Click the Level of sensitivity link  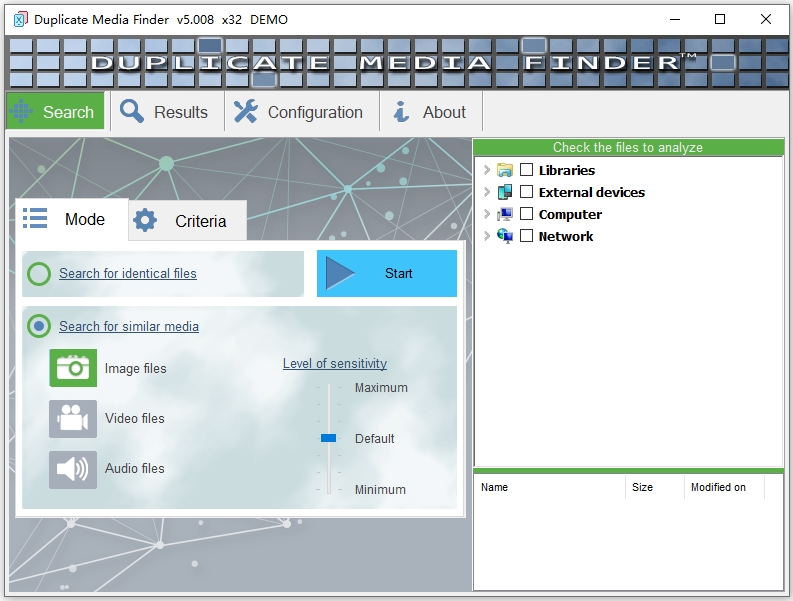[335, 363]
